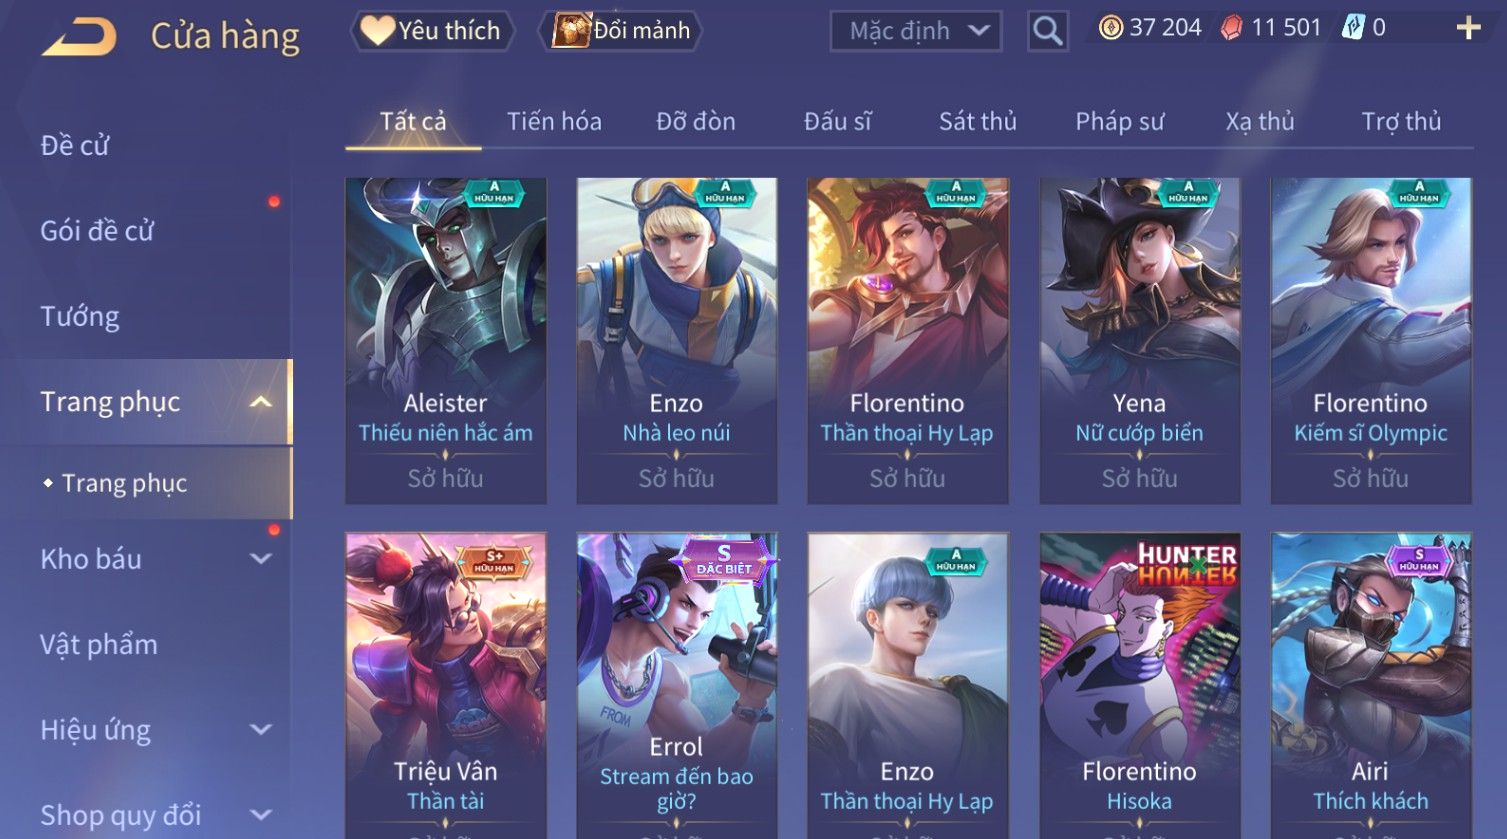Click the gold coin balance icon
Screen dimensions: 1507x839
point(1110,28)
